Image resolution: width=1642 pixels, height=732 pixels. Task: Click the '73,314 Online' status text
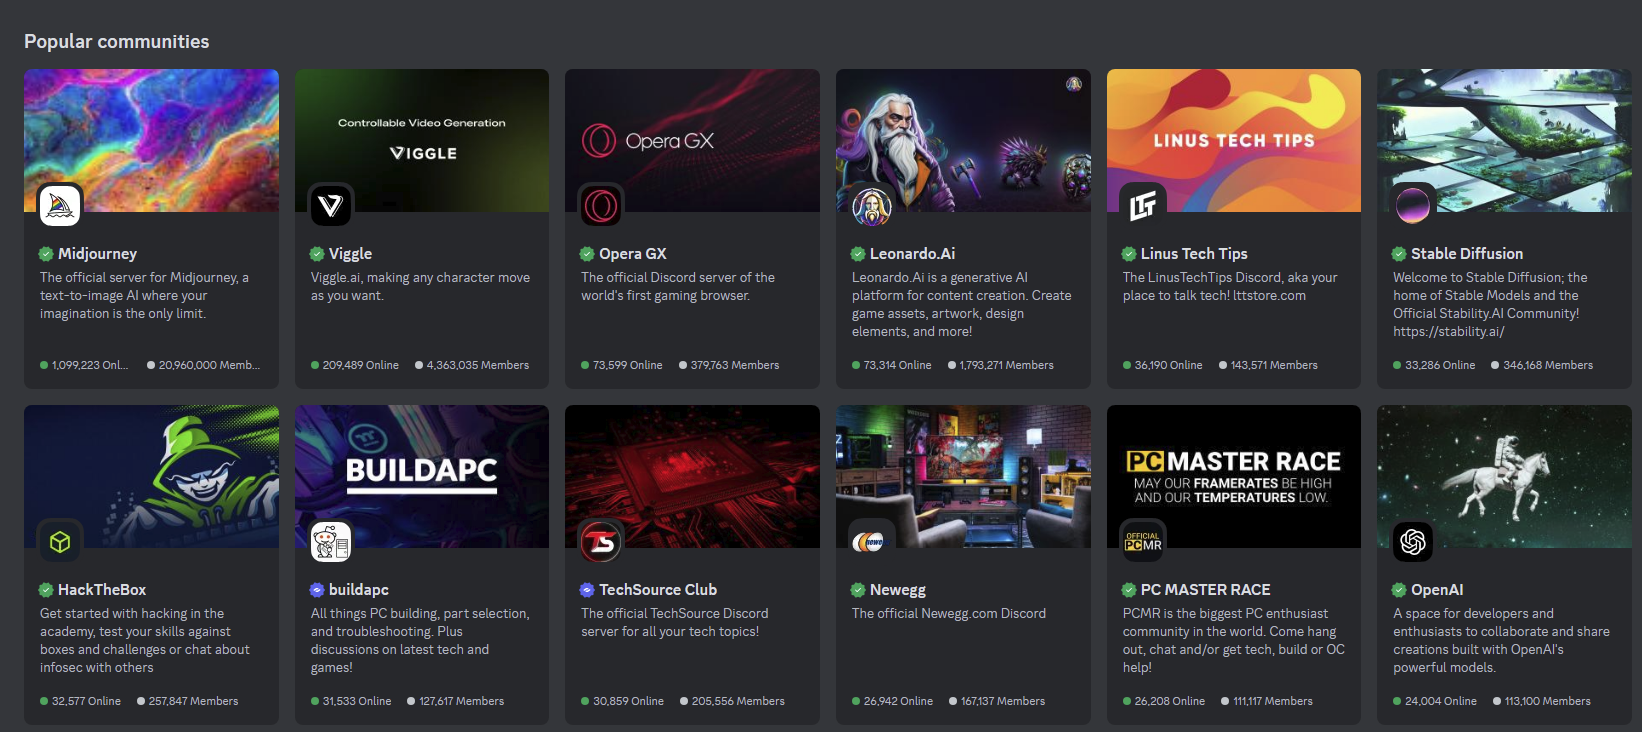(x=898, y=365)
